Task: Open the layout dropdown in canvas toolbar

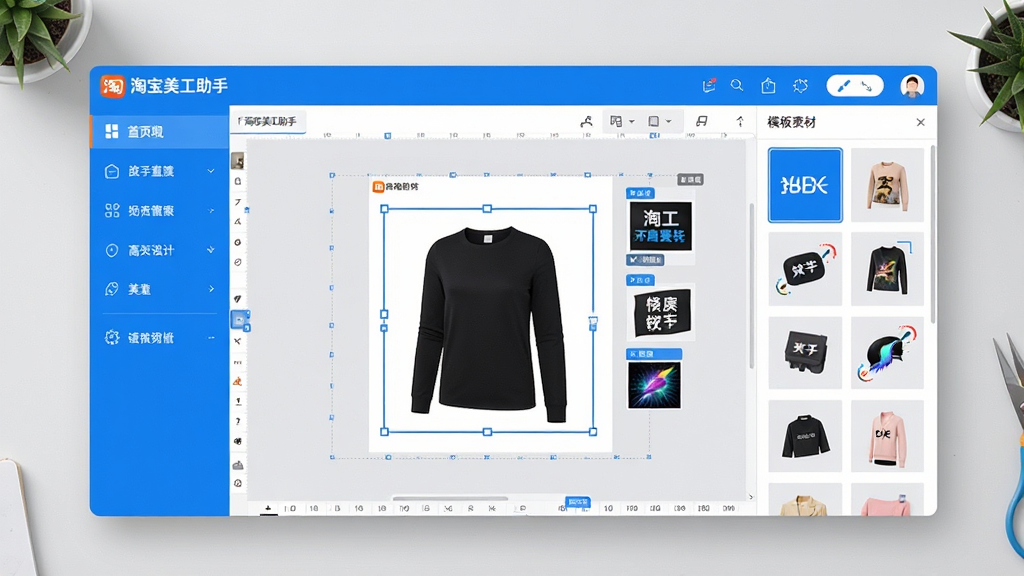Action: pyautogui.click(x=622, y=121)
